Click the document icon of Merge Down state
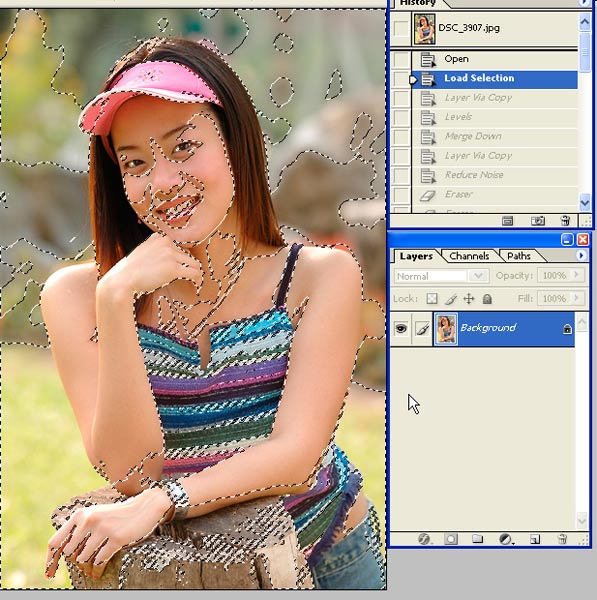 tap(428, 137)
